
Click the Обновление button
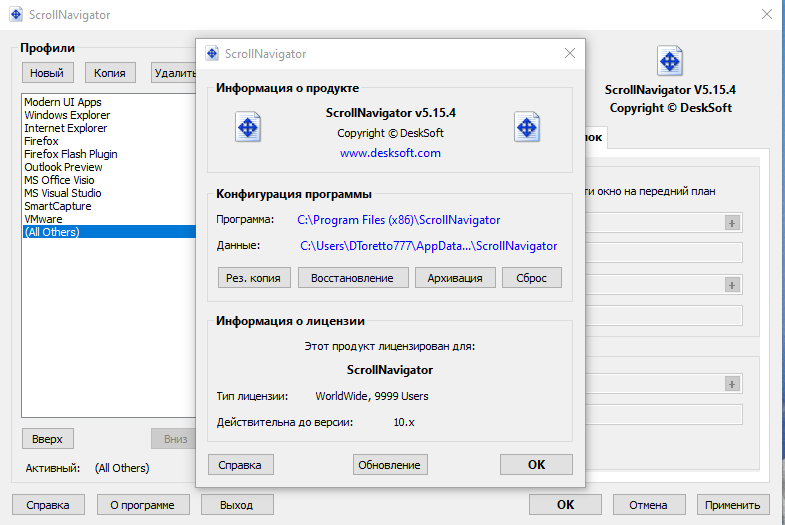390,465
